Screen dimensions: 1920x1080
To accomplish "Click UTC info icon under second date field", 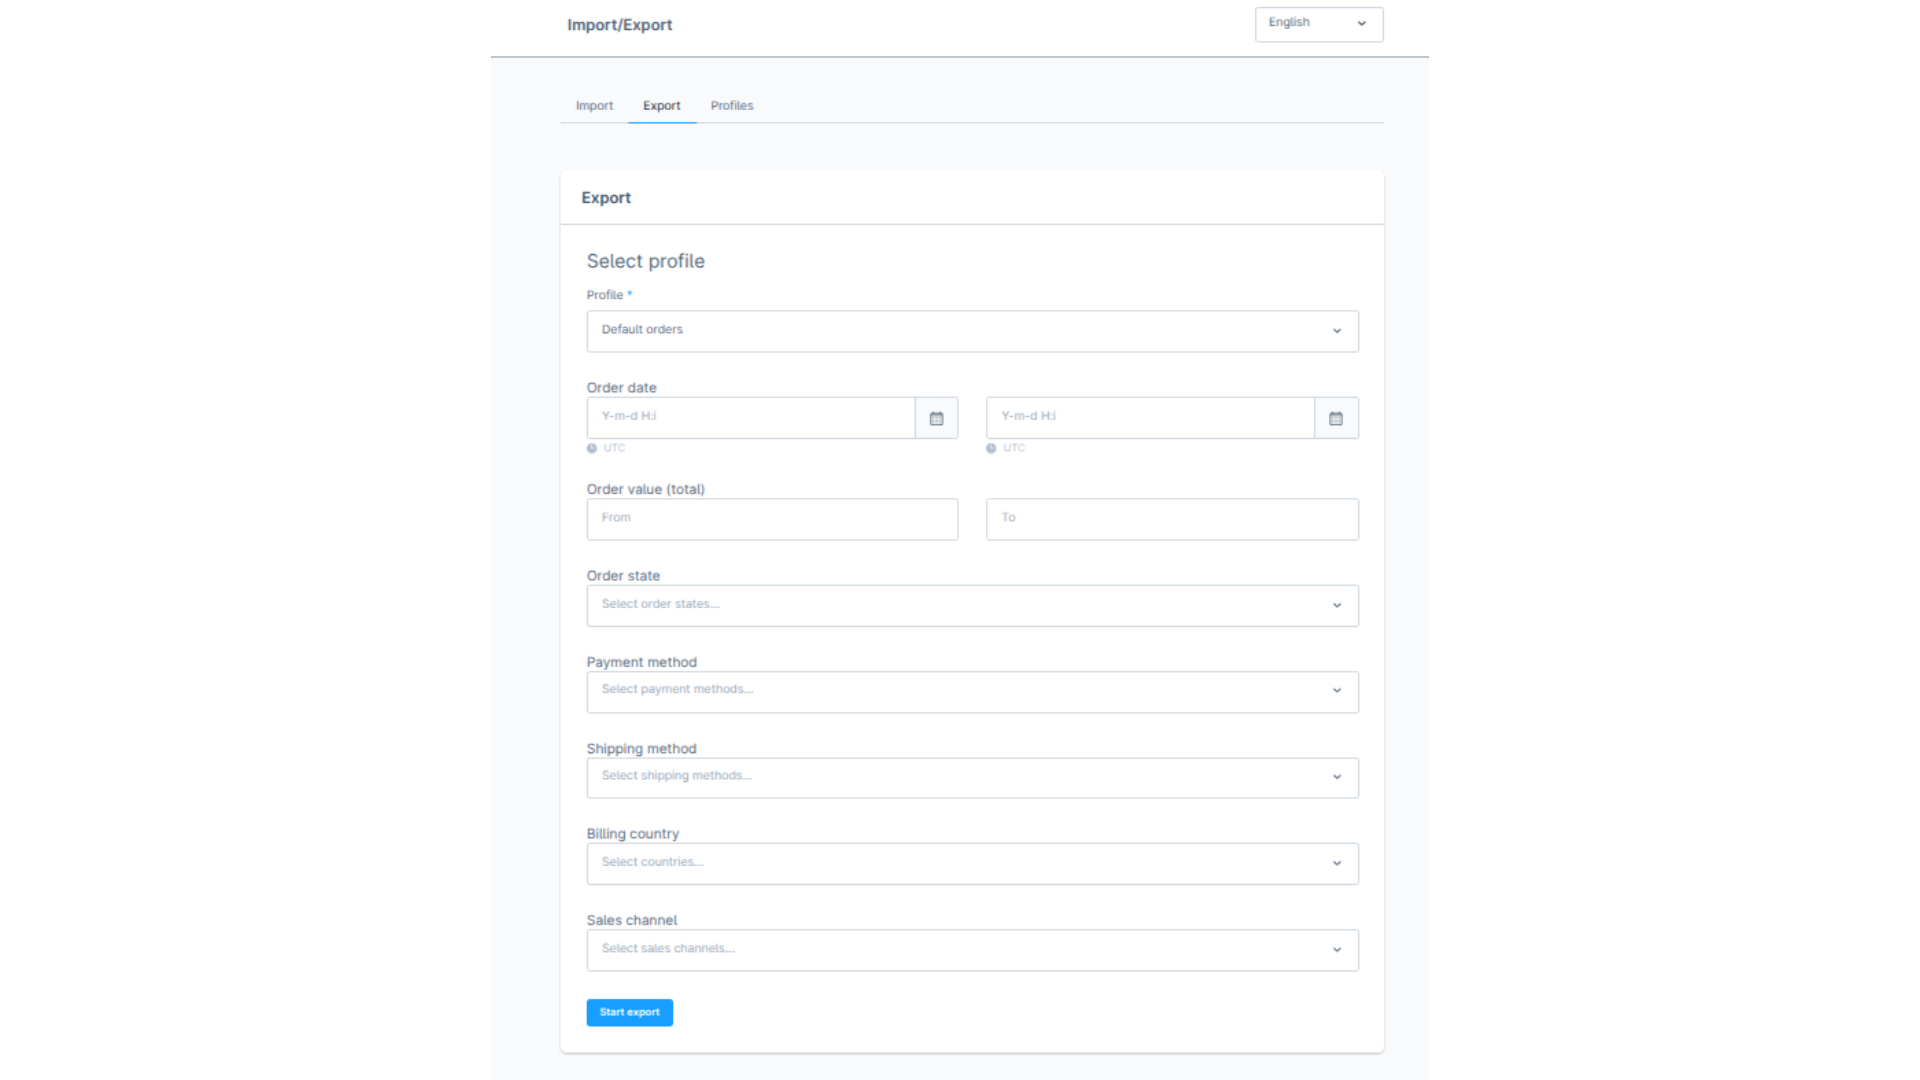I will click(991, 449).
